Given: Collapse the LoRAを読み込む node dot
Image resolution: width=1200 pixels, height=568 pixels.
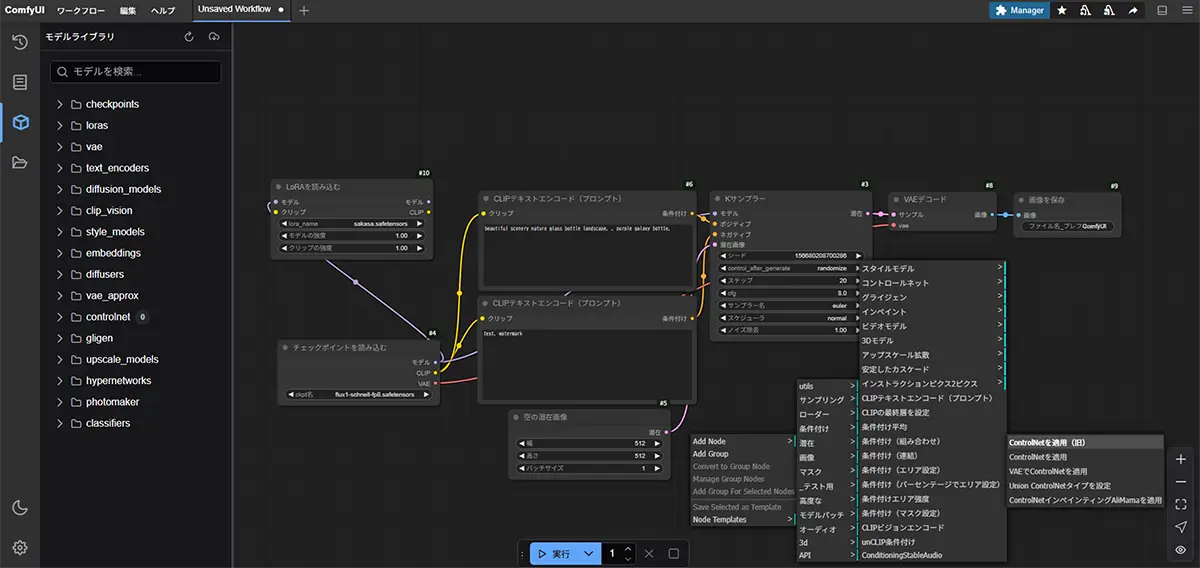Looking at the screenshot, I should (279, 187).
